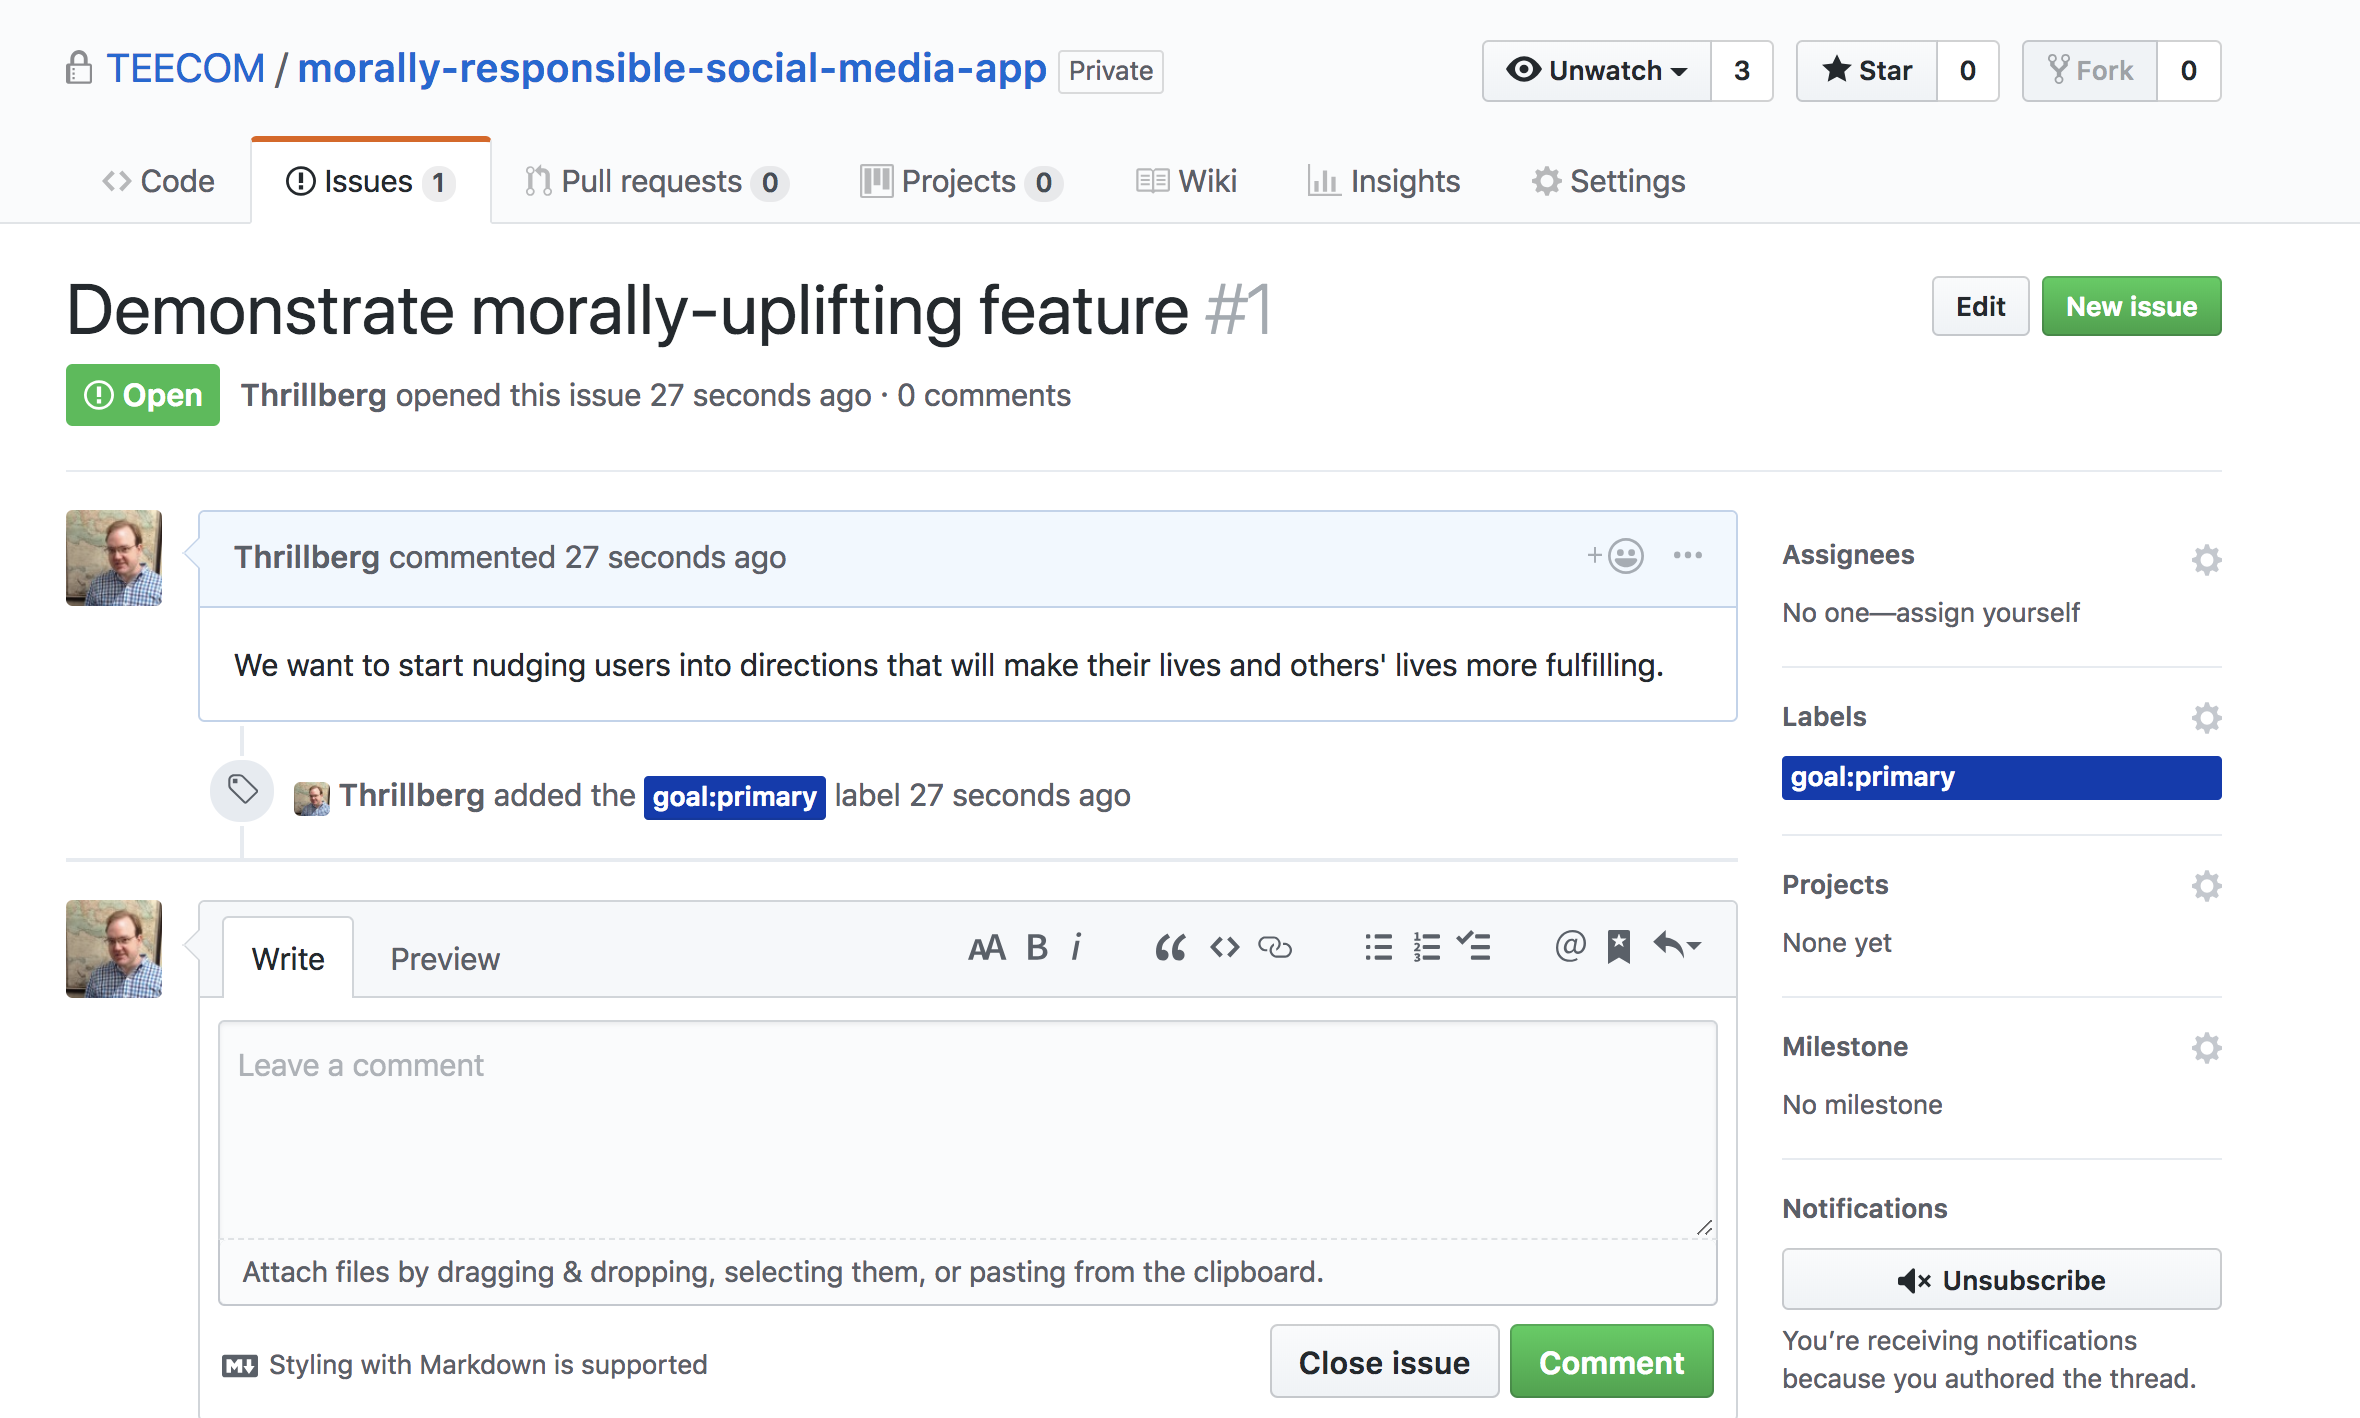Screen dimensions: 2360x1418
Task: Click the Edit issue title button
Action: coord(1980,306)
